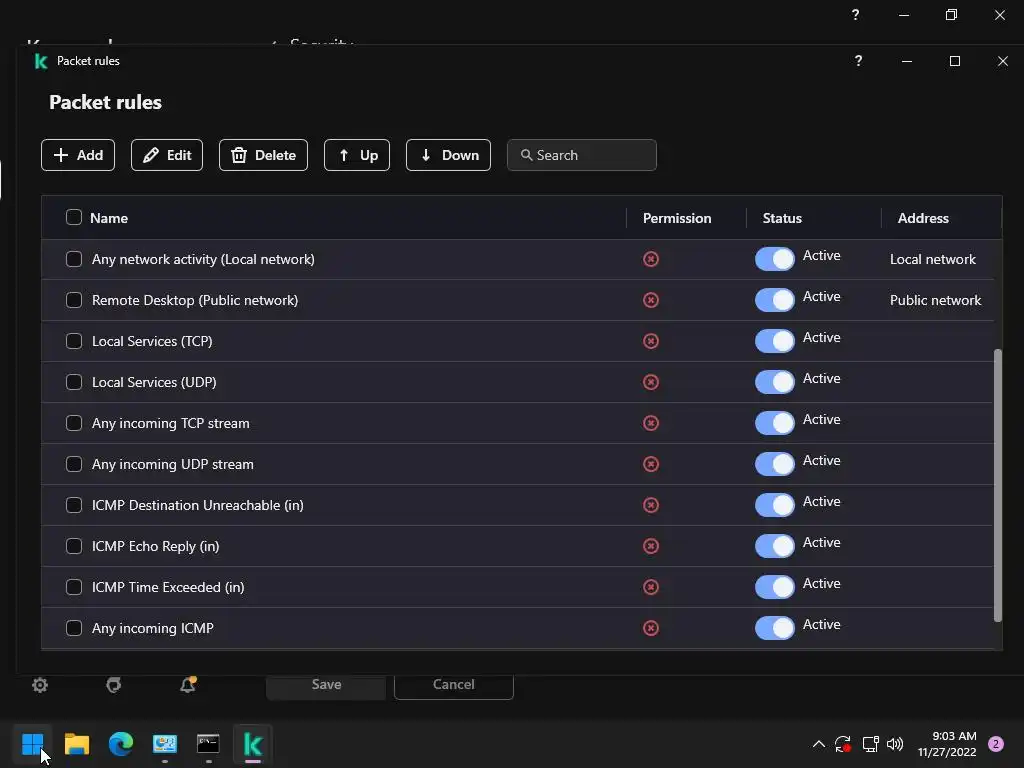Show hidden icons tray chevron
This screenshot has width=1024, height=768.
[818, 744]
